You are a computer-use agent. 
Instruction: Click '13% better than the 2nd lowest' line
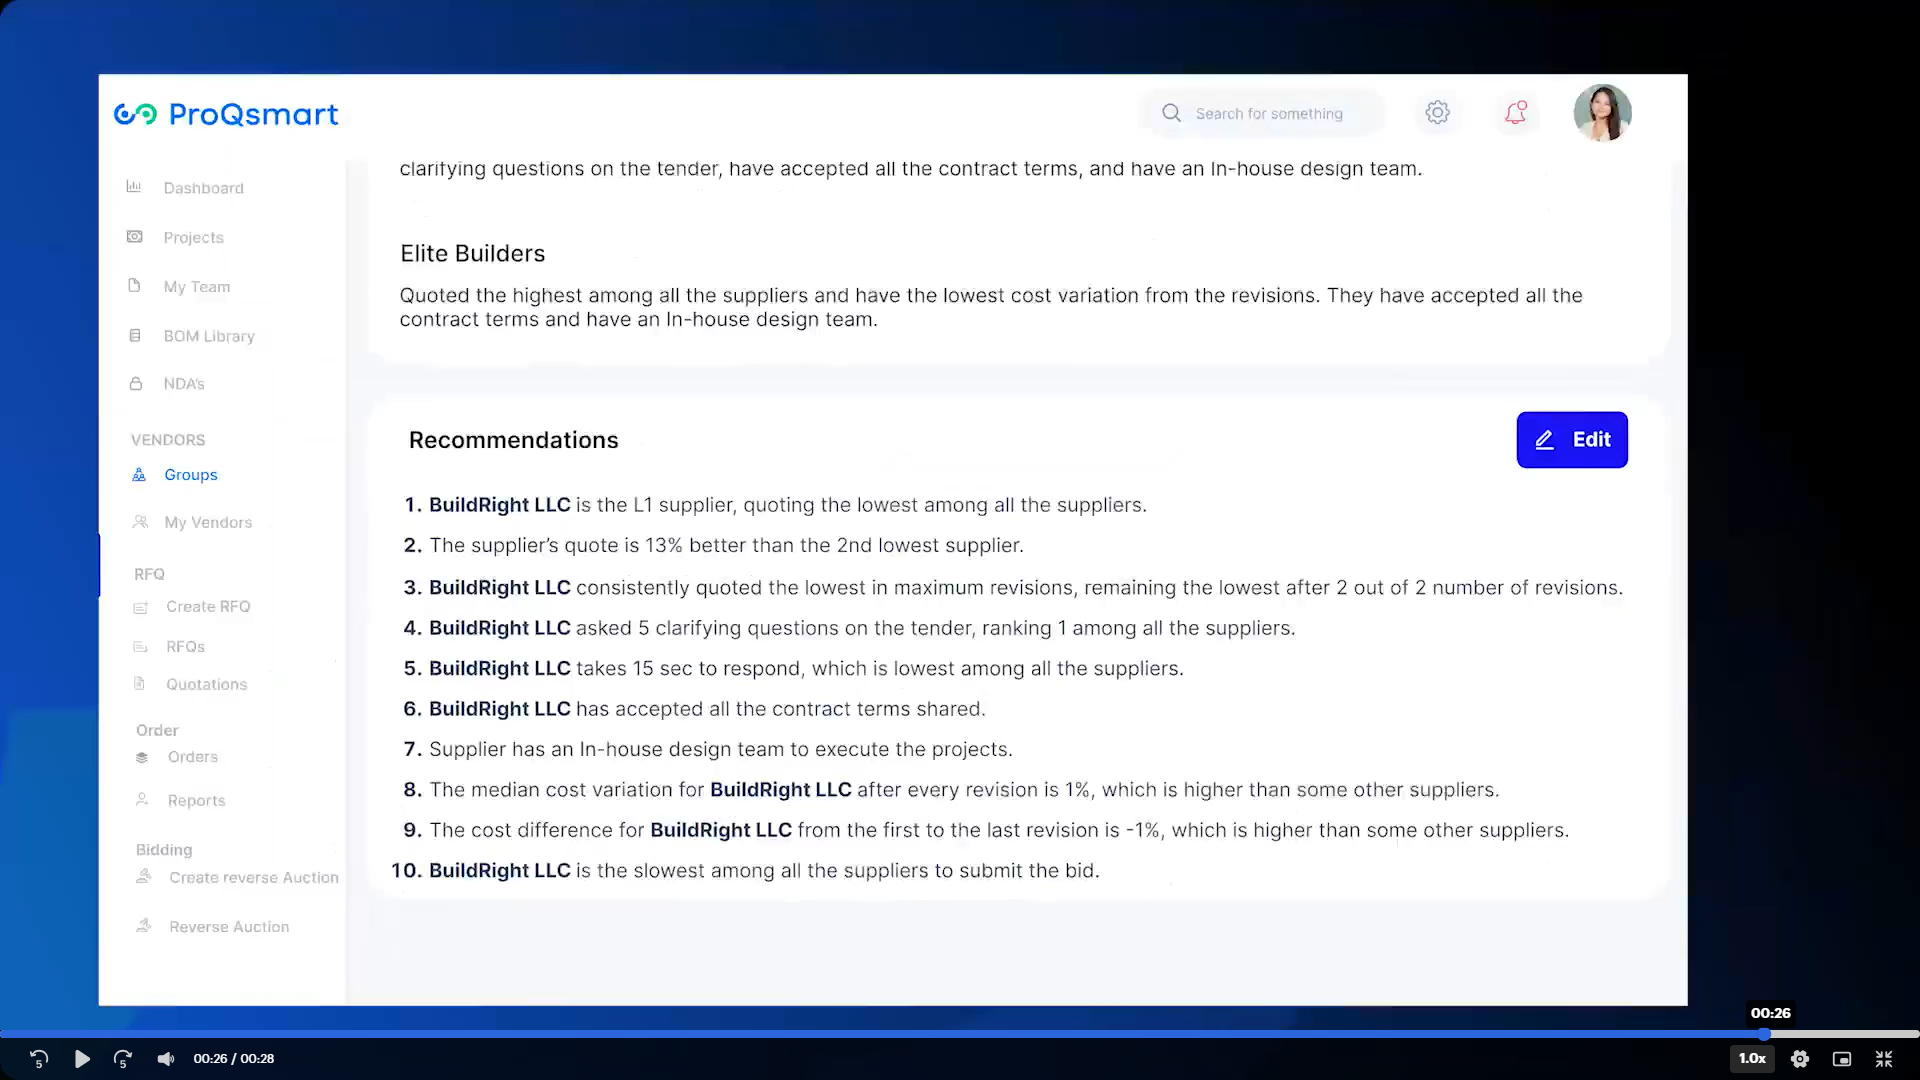click(x=713, y=546)
